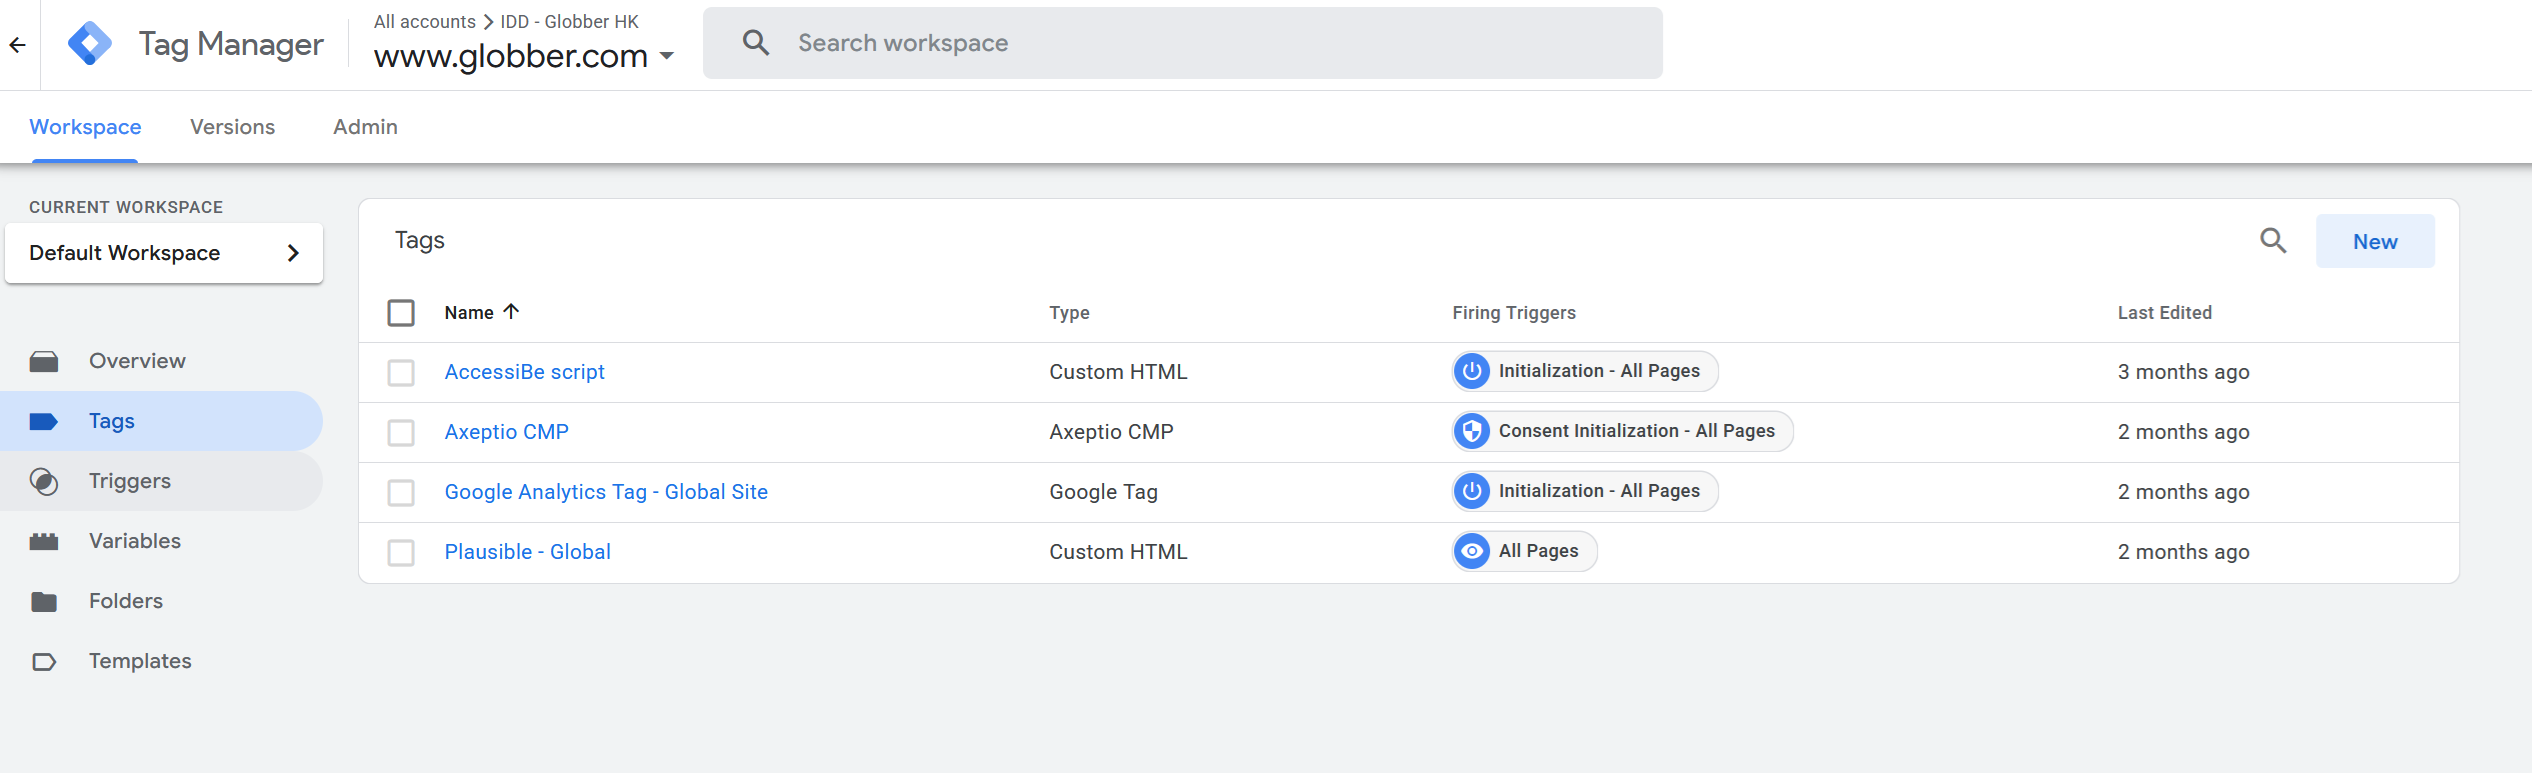This screenshot has width=2532, height=773.
Task: Click the Axeptio CMP type cell
Action: (x=1111, y=432)
